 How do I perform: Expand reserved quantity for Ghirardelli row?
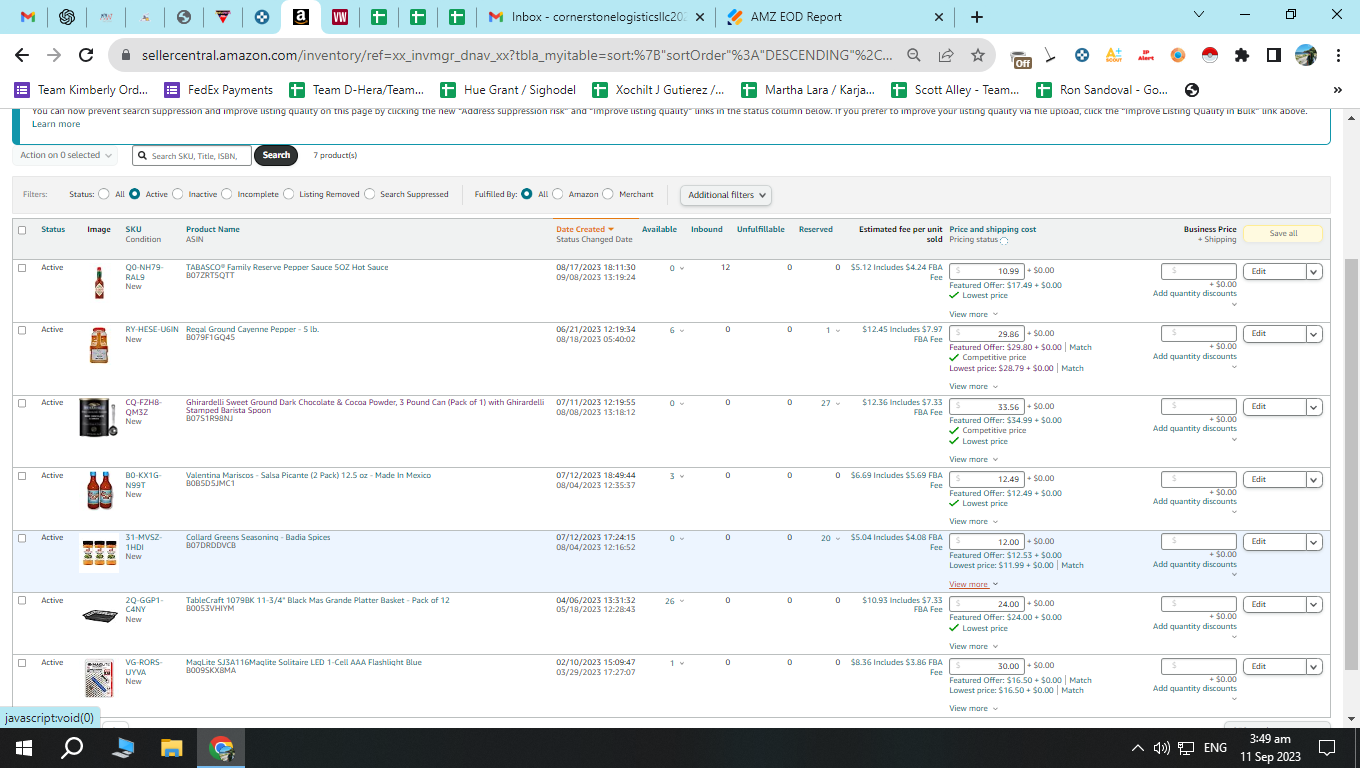(x=837, y=403)
